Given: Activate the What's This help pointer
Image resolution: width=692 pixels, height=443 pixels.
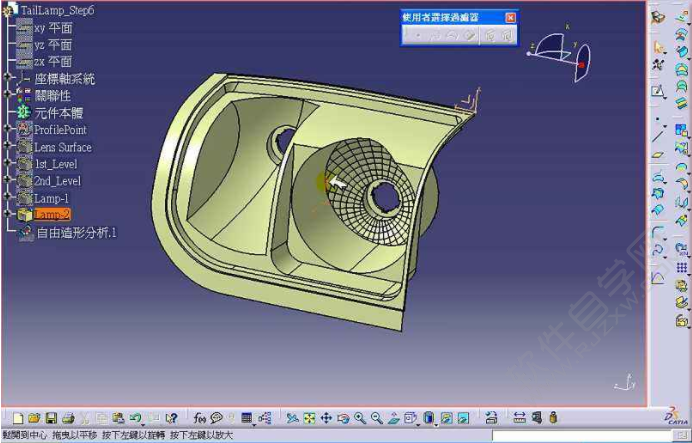Looking at the screenshot, I should [x=171, y=418].
